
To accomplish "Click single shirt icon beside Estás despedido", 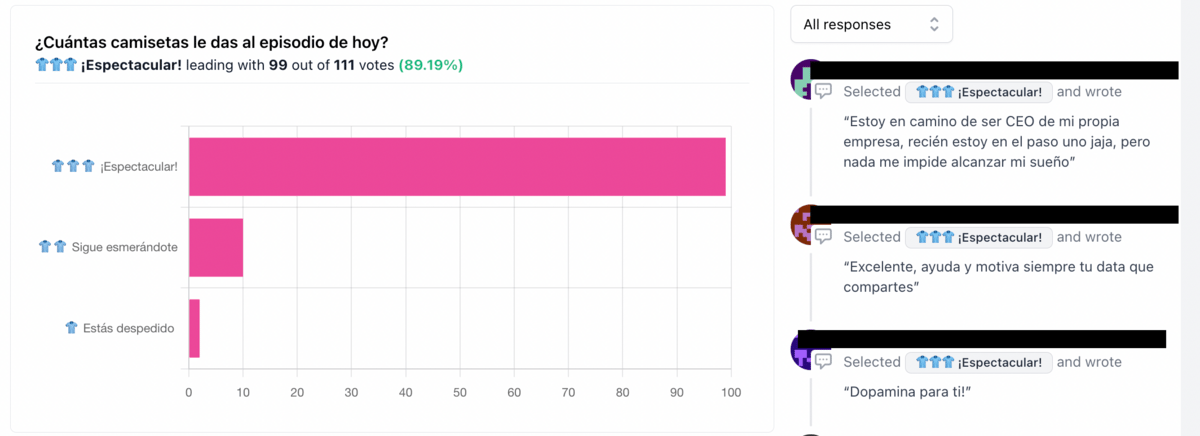I will click(71, 327).
